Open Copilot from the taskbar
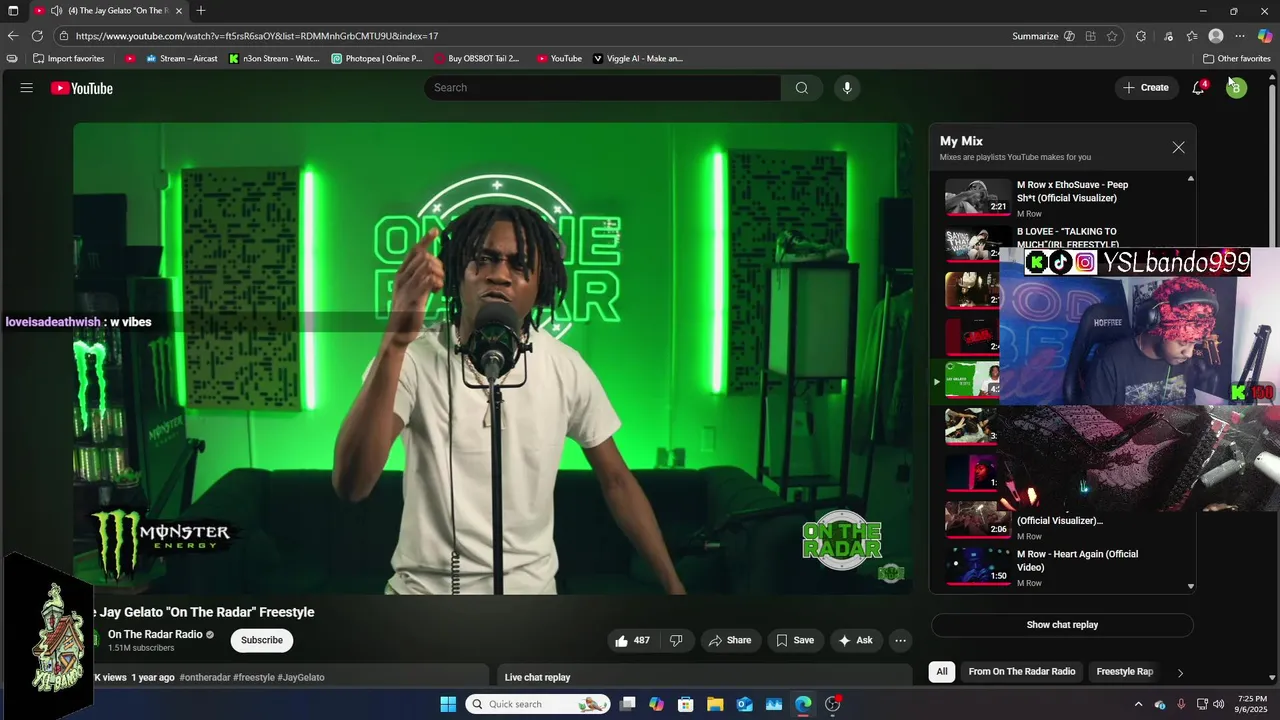This screenshot has height=720, width=1280. 656,704
